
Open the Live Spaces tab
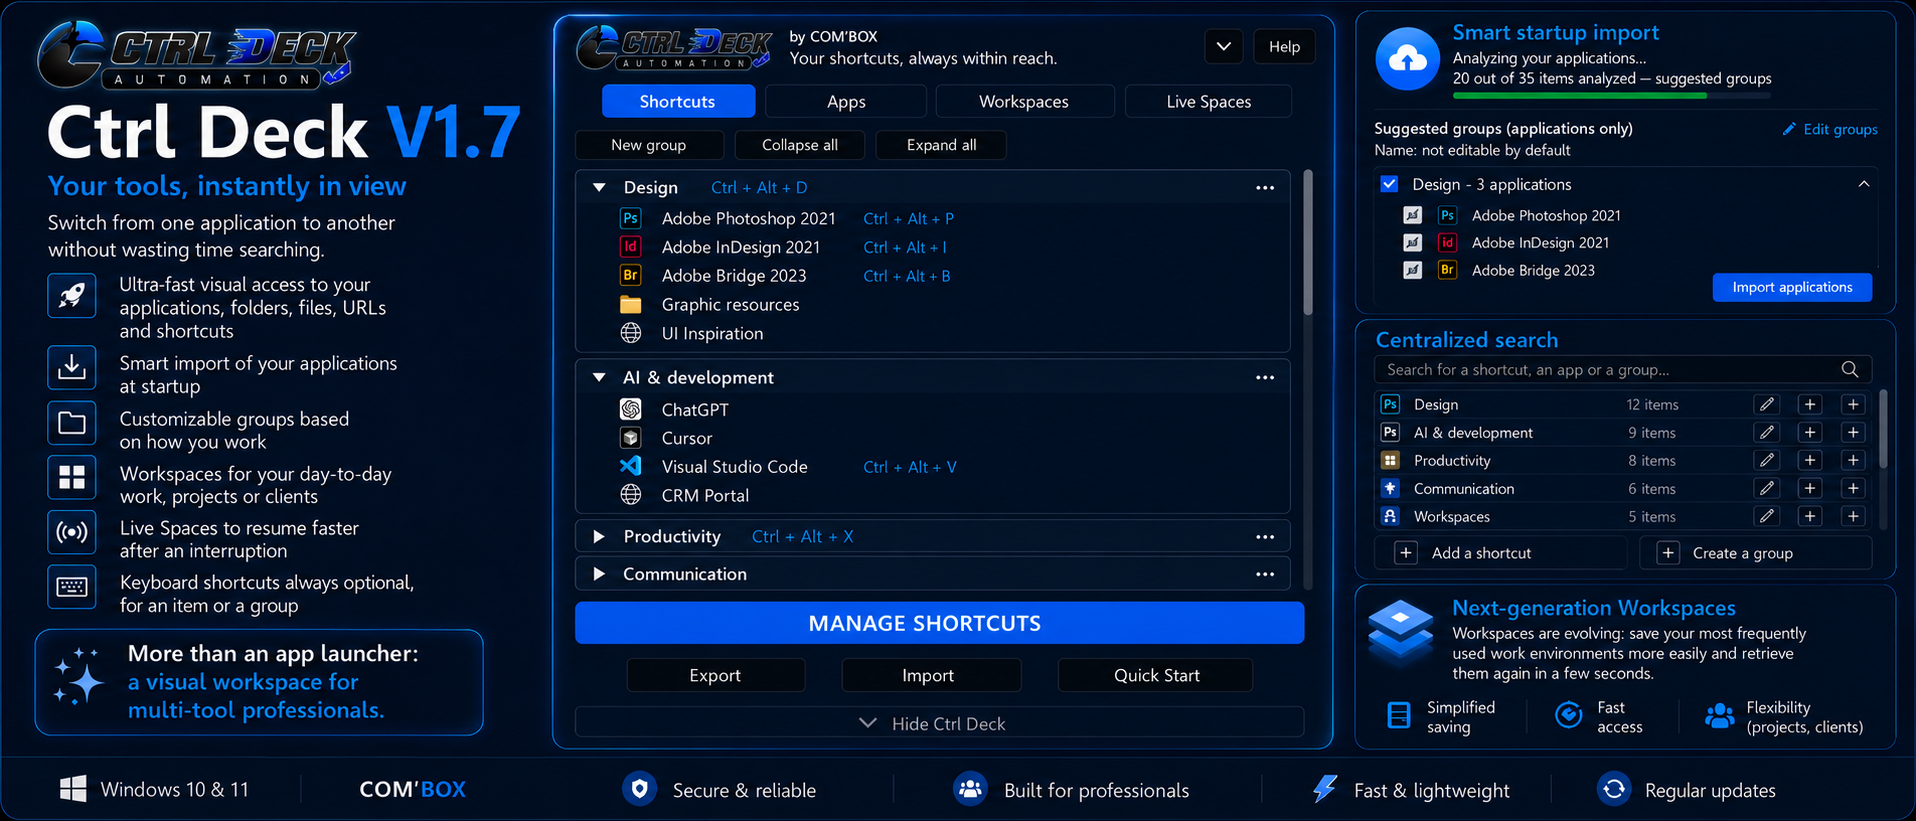pyautogui.click(x=1208, y=101)
